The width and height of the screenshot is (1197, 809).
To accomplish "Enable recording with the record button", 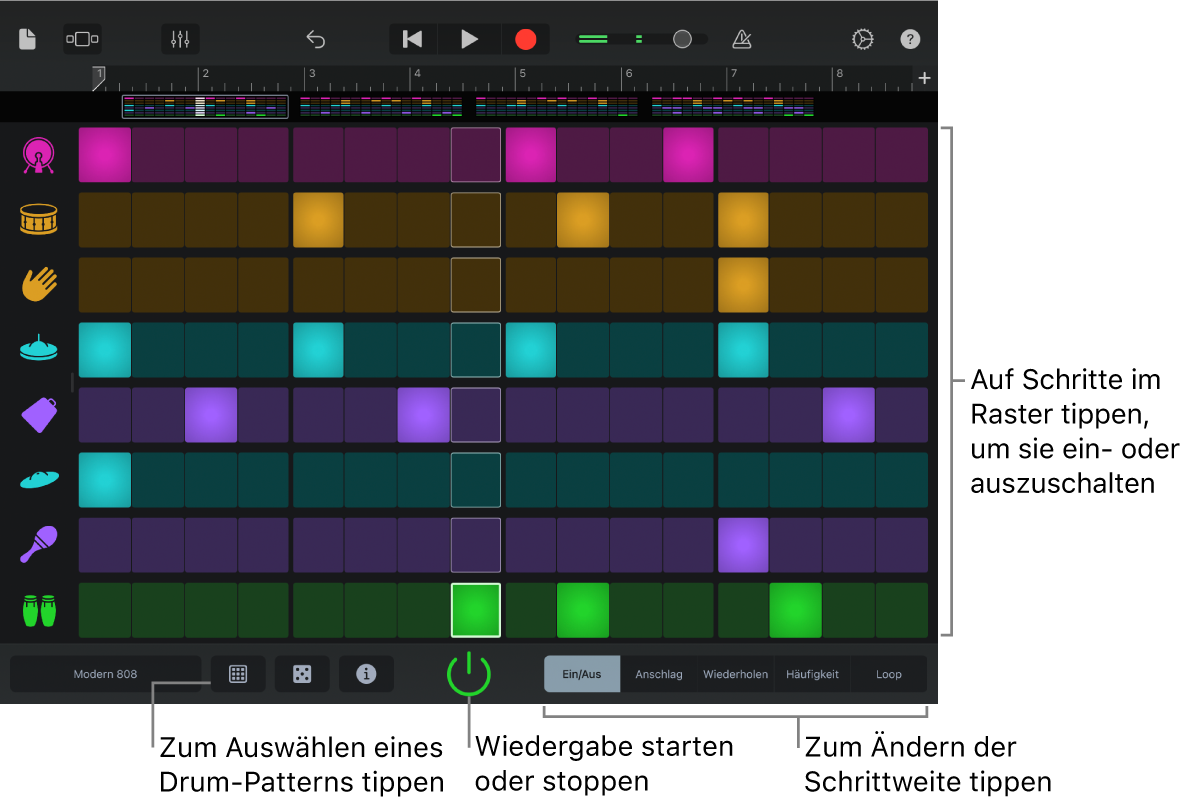I will 526,39.
